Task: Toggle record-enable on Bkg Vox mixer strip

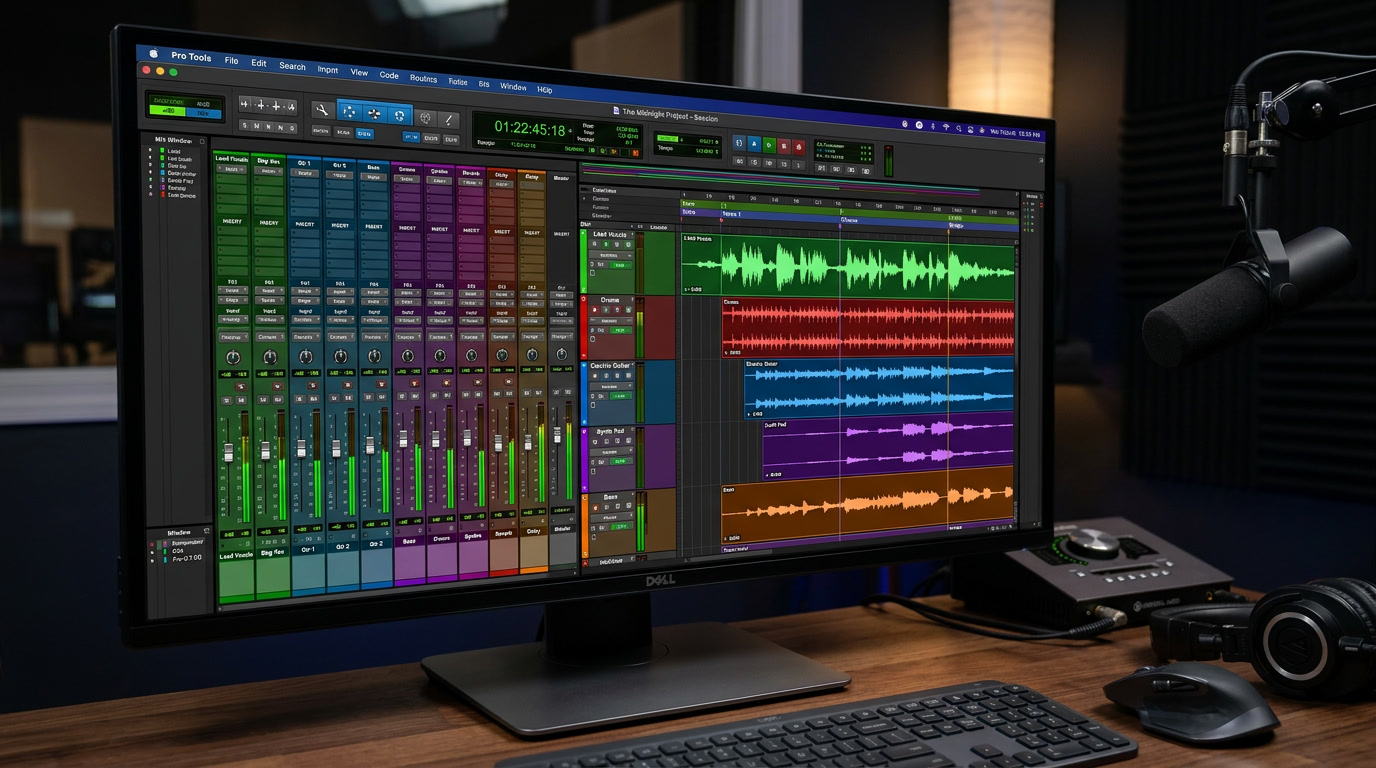Action: pos(277,386)
